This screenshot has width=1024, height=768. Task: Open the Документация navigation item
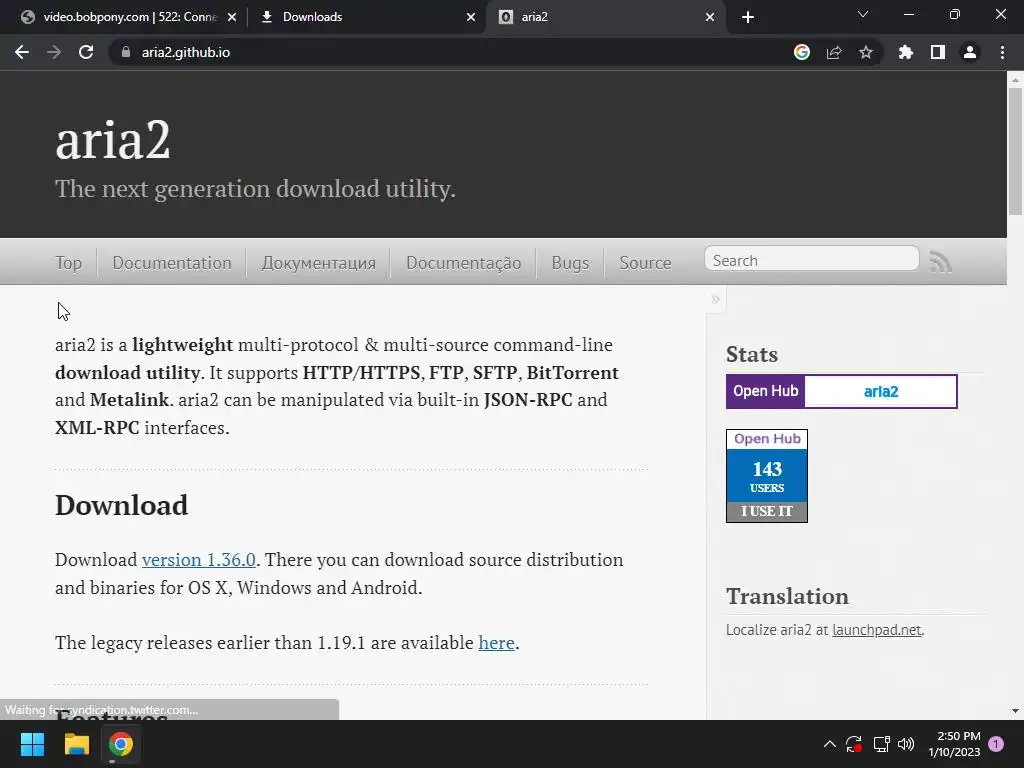[x=319, y=263]
